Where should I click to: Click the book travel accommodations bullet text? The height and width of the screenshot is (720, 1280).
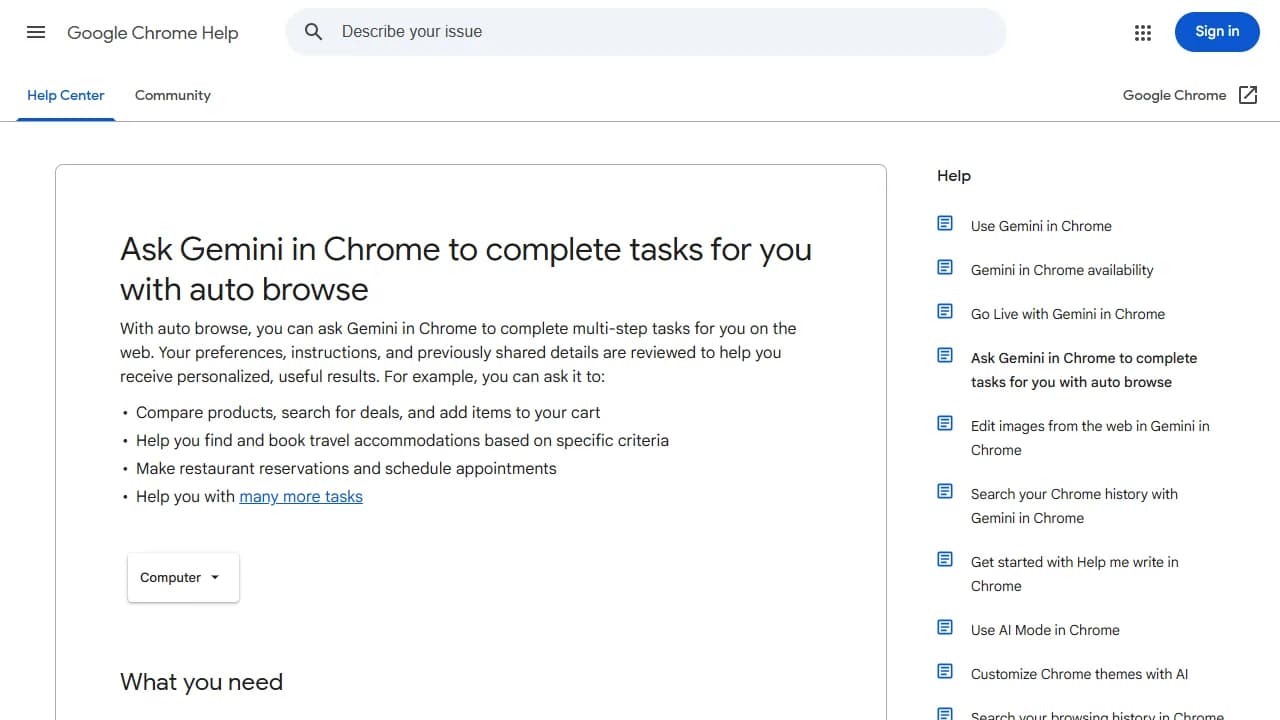pos(402,440)
